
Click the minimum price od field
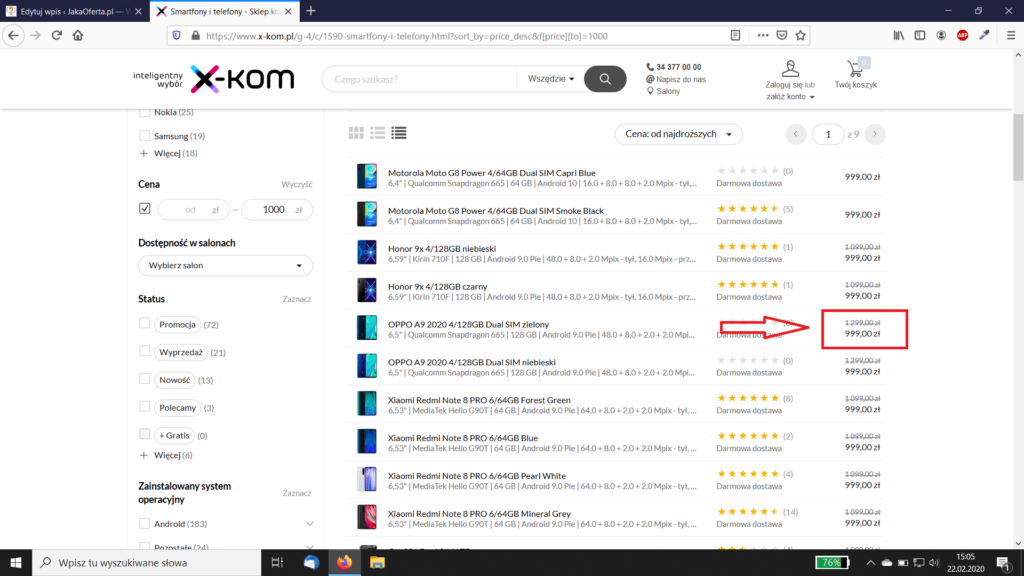click(194, 210)
